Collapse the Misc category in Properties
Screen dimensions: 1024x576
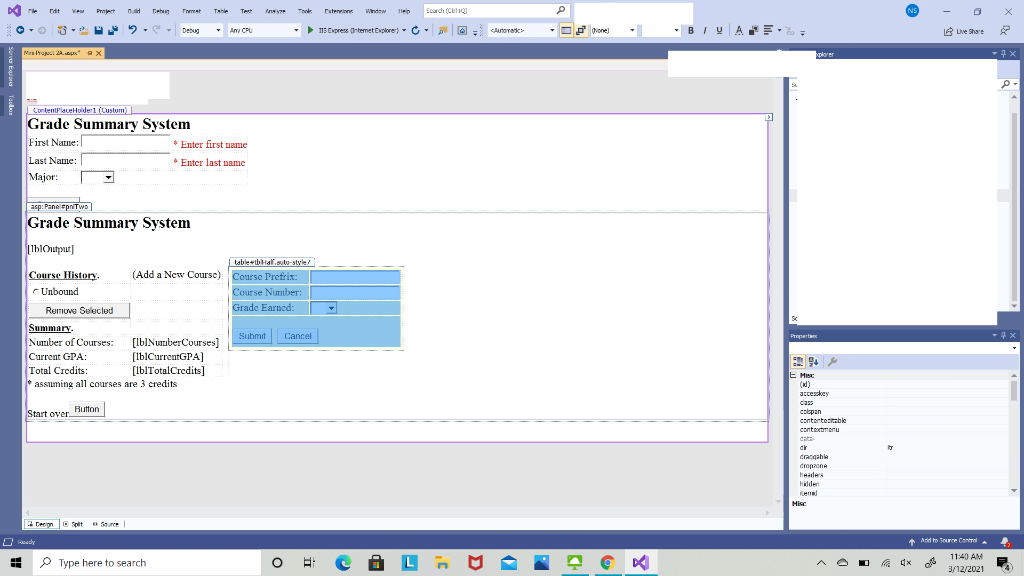793,376
